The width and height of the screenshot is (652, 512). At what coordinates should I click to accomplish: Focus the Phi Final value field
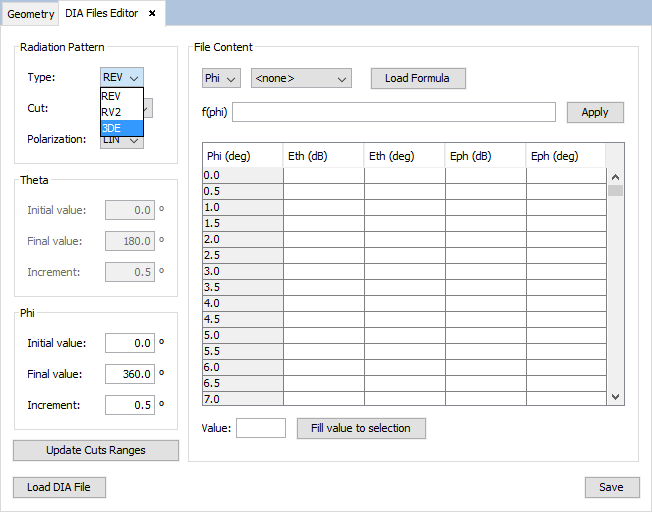coord(129,374)
